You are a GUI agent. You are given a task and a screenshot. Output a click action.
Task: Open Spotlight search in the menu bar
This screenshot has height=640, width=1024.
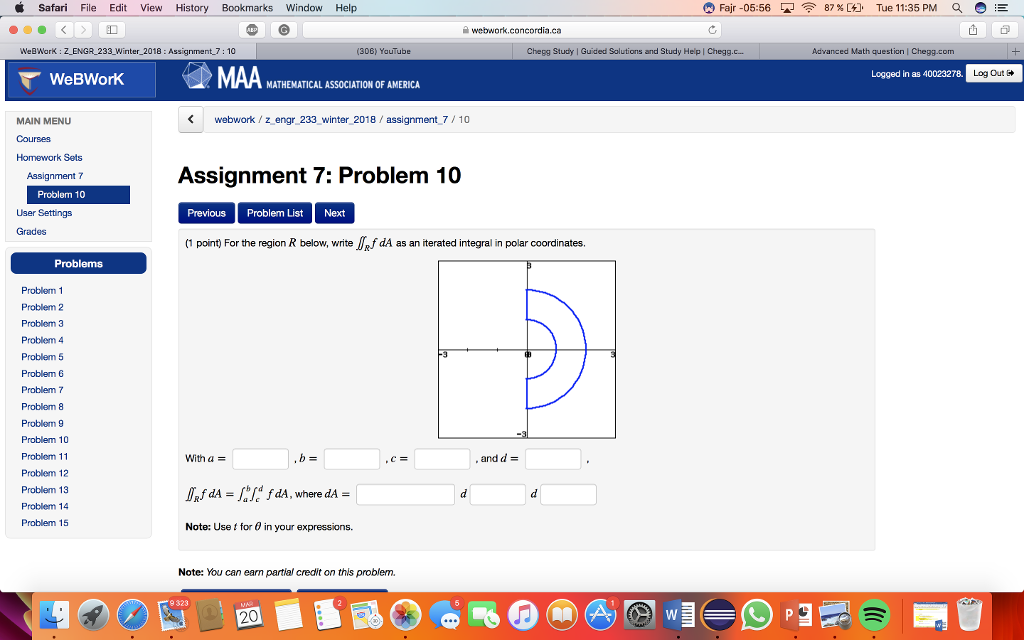(x=958, y=8)
